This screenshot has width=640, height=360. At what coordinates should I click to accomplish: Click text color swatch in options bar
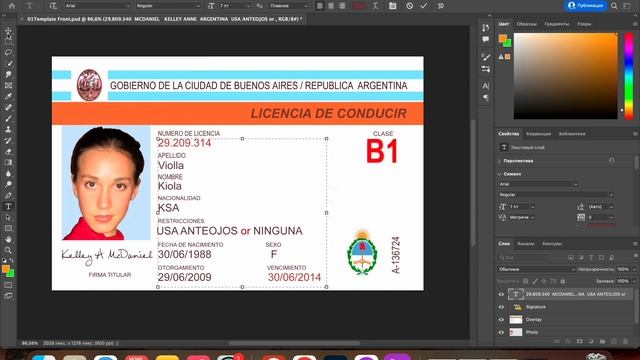tap(358, 6)
